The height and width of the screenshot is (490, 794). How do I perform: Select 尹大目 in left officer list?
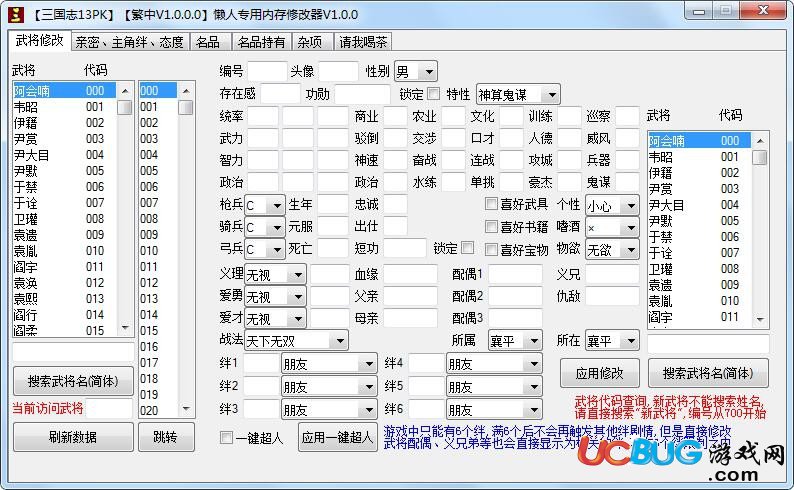pos(65,155)
